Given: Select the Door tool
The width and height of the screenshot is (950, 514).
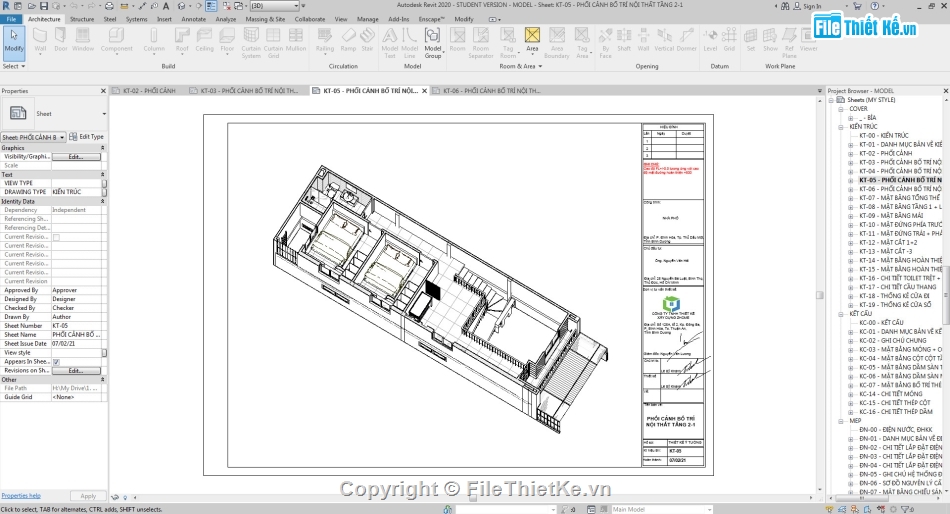Looking at the screenshot, I should [61, 40].
